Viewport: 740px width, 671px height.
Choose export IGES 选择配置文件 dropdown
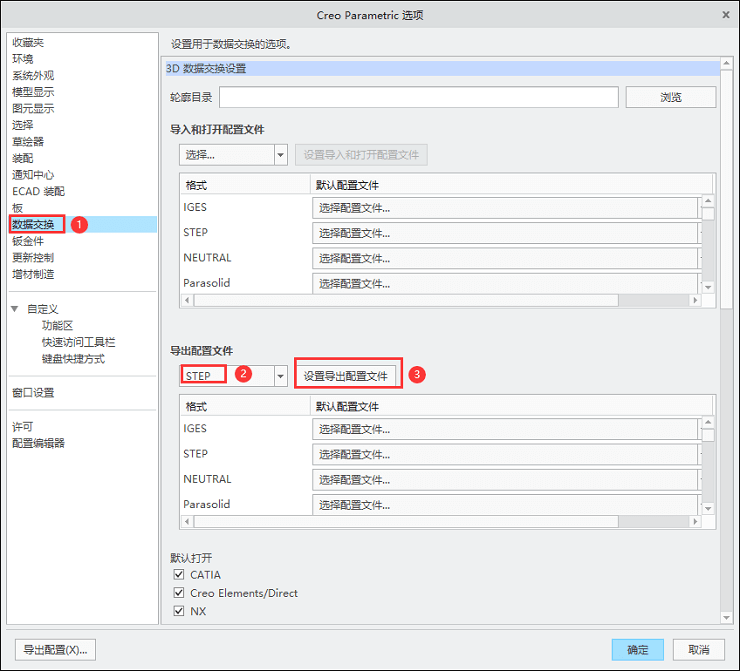click(505, 429)
